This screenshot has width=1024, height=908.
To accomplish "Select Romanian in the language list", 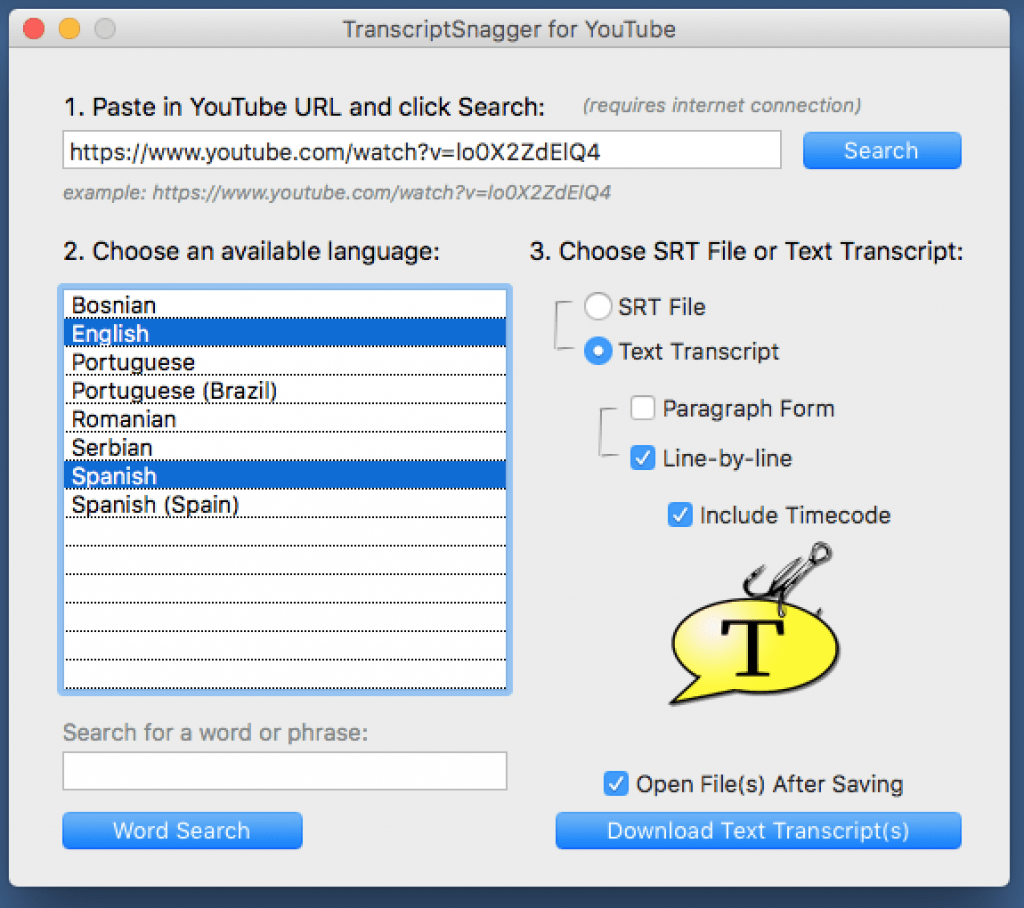I will click(285, 419).
